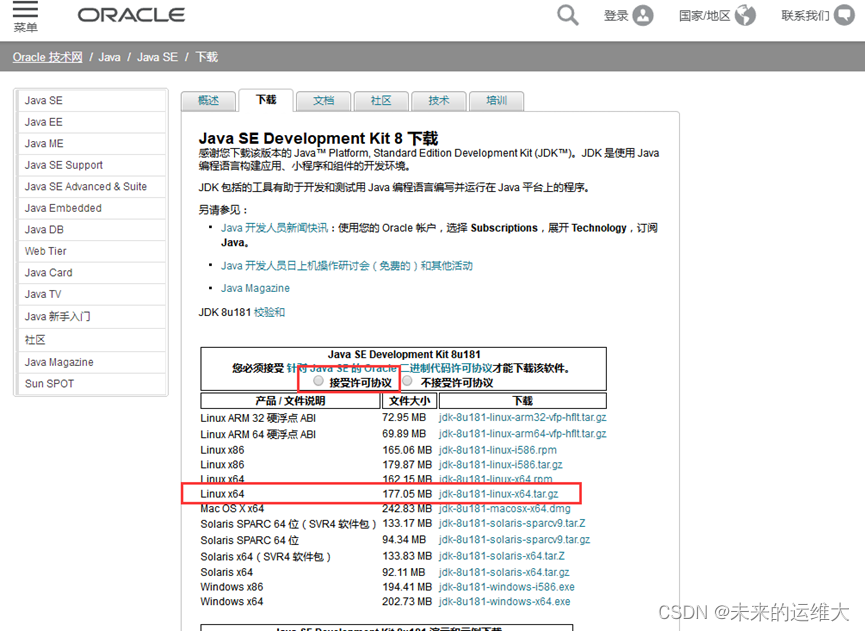
Task: Click the login user avatar icon
Action: pyautogui.click(x=643, y=15)
